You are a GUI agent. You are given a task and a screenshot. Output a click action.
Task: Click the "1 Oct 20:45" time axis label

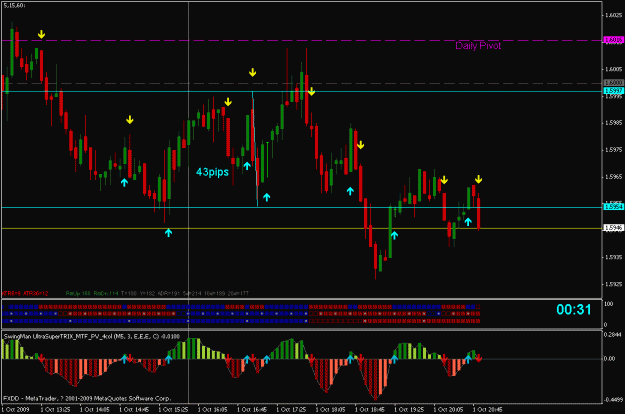coord(487,410)
